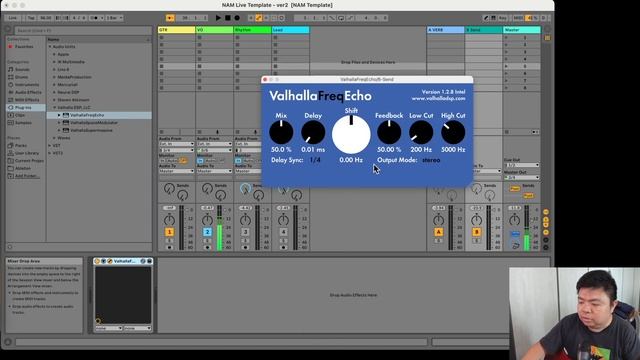Arm track 1 for recording
Screen dimensions: 640x360
point(169,247)
